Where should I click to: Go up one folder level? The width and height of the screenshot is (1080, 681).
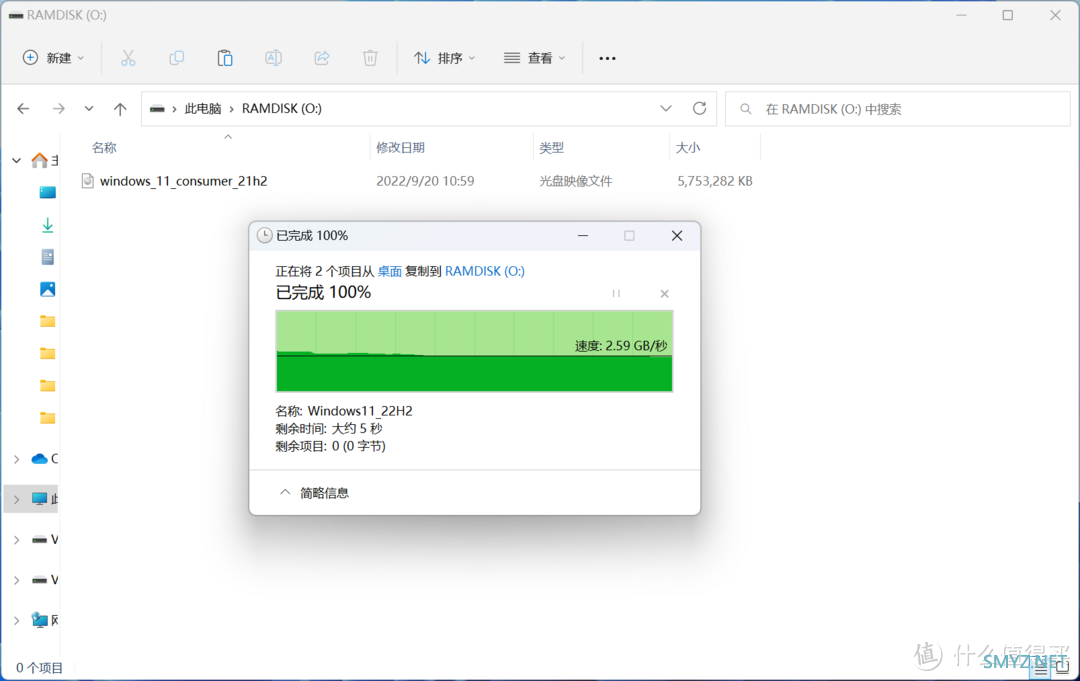coord(120,109)
